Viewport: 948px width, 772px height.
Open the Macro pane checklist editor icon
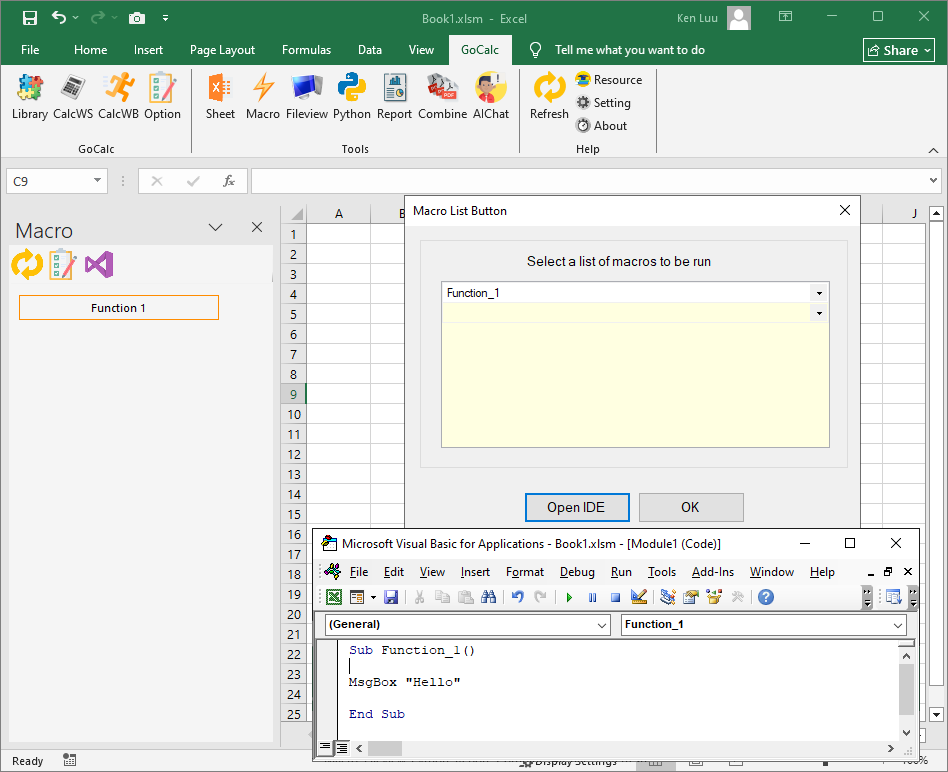pyautogui.click(x=63, y=265)
